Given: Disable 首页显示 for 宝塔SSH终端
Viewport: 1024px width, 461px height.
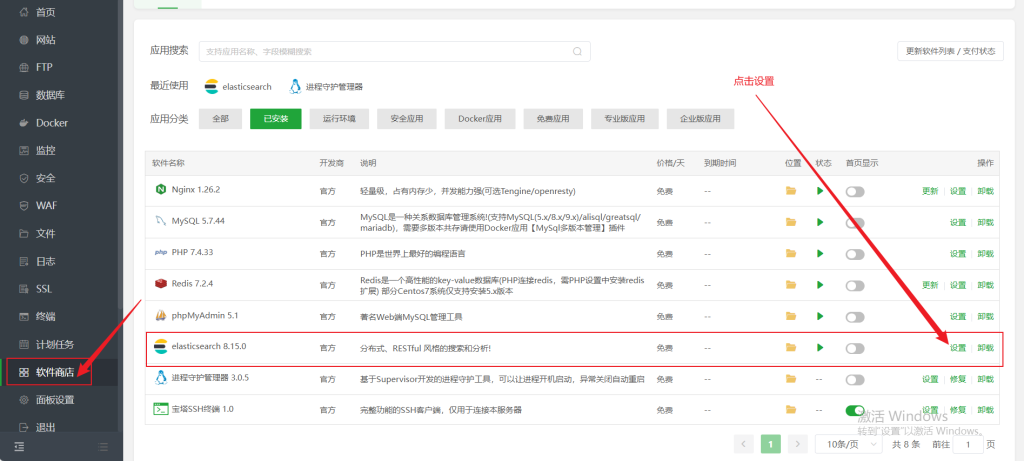Looking at the screenshot, I should [x=855, y=411].
